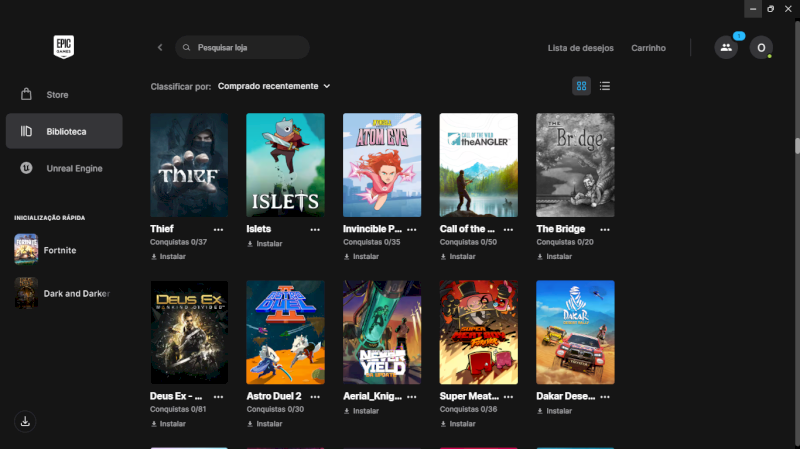This screenshot has width=800, height=449.
Task: Open the user profile avatar
Action: click(761, 48)
